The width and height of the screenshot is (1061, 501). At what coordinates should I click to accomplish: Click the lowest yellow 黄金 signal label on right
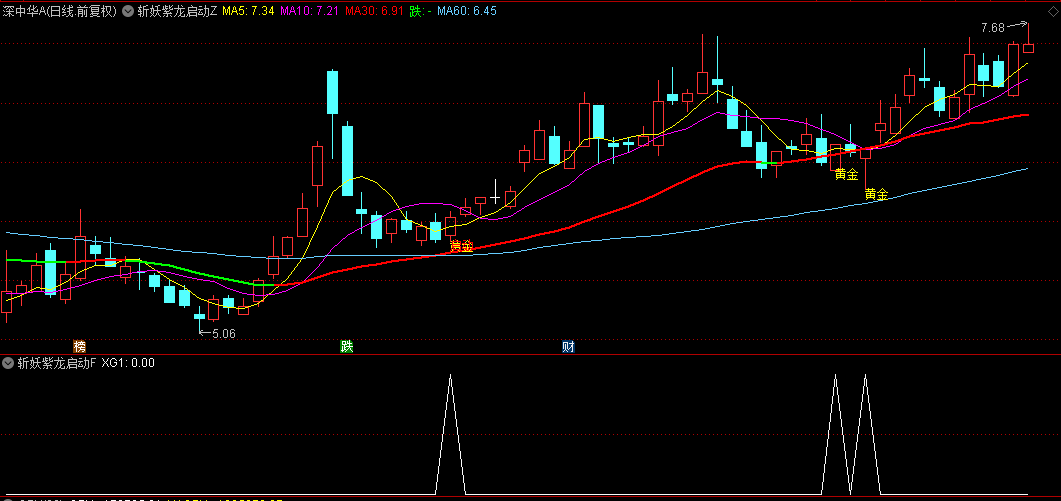click(876, 194)
